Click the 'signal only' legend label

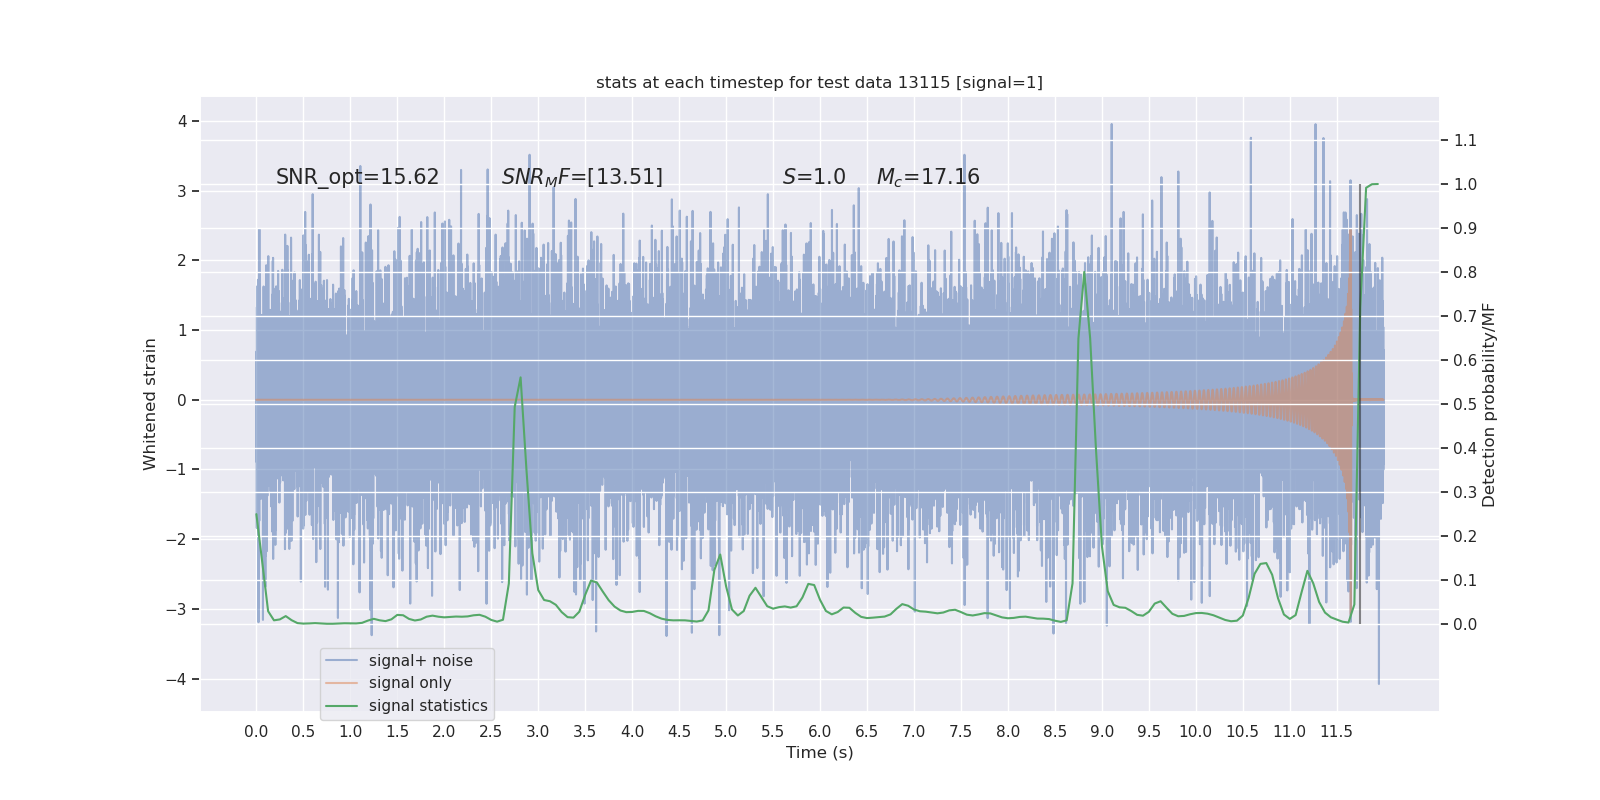point(410,683)
